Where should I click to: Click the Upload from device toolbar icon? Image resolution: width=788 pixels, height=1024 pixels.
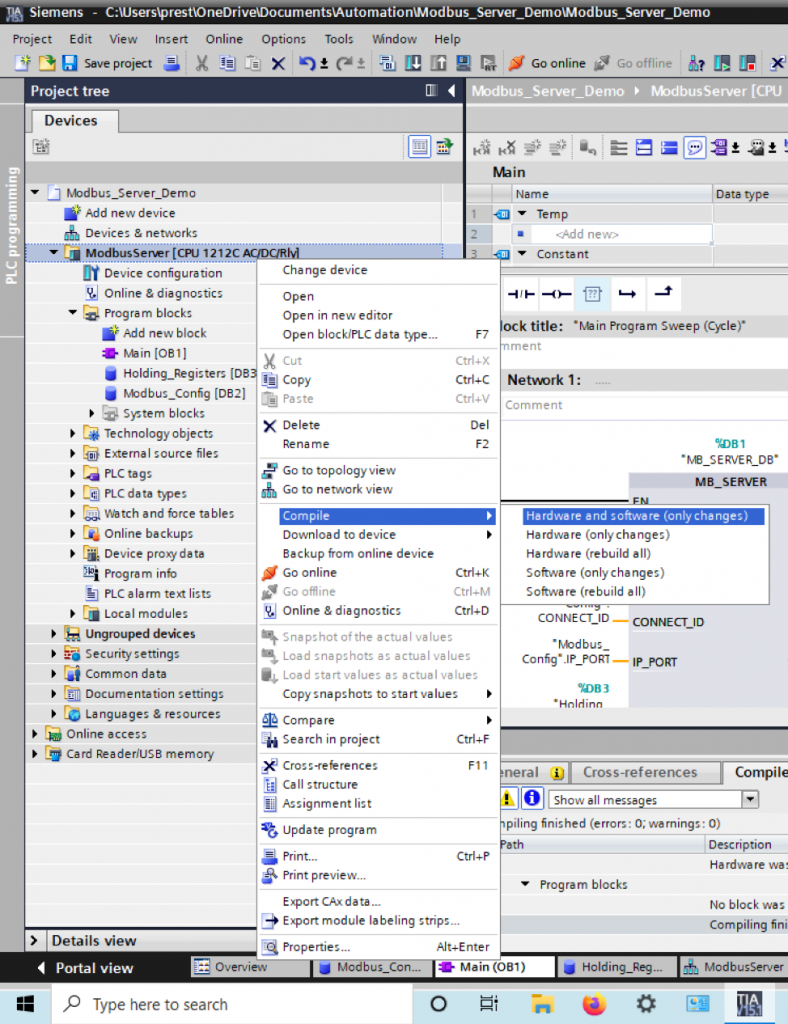[438, 63]
